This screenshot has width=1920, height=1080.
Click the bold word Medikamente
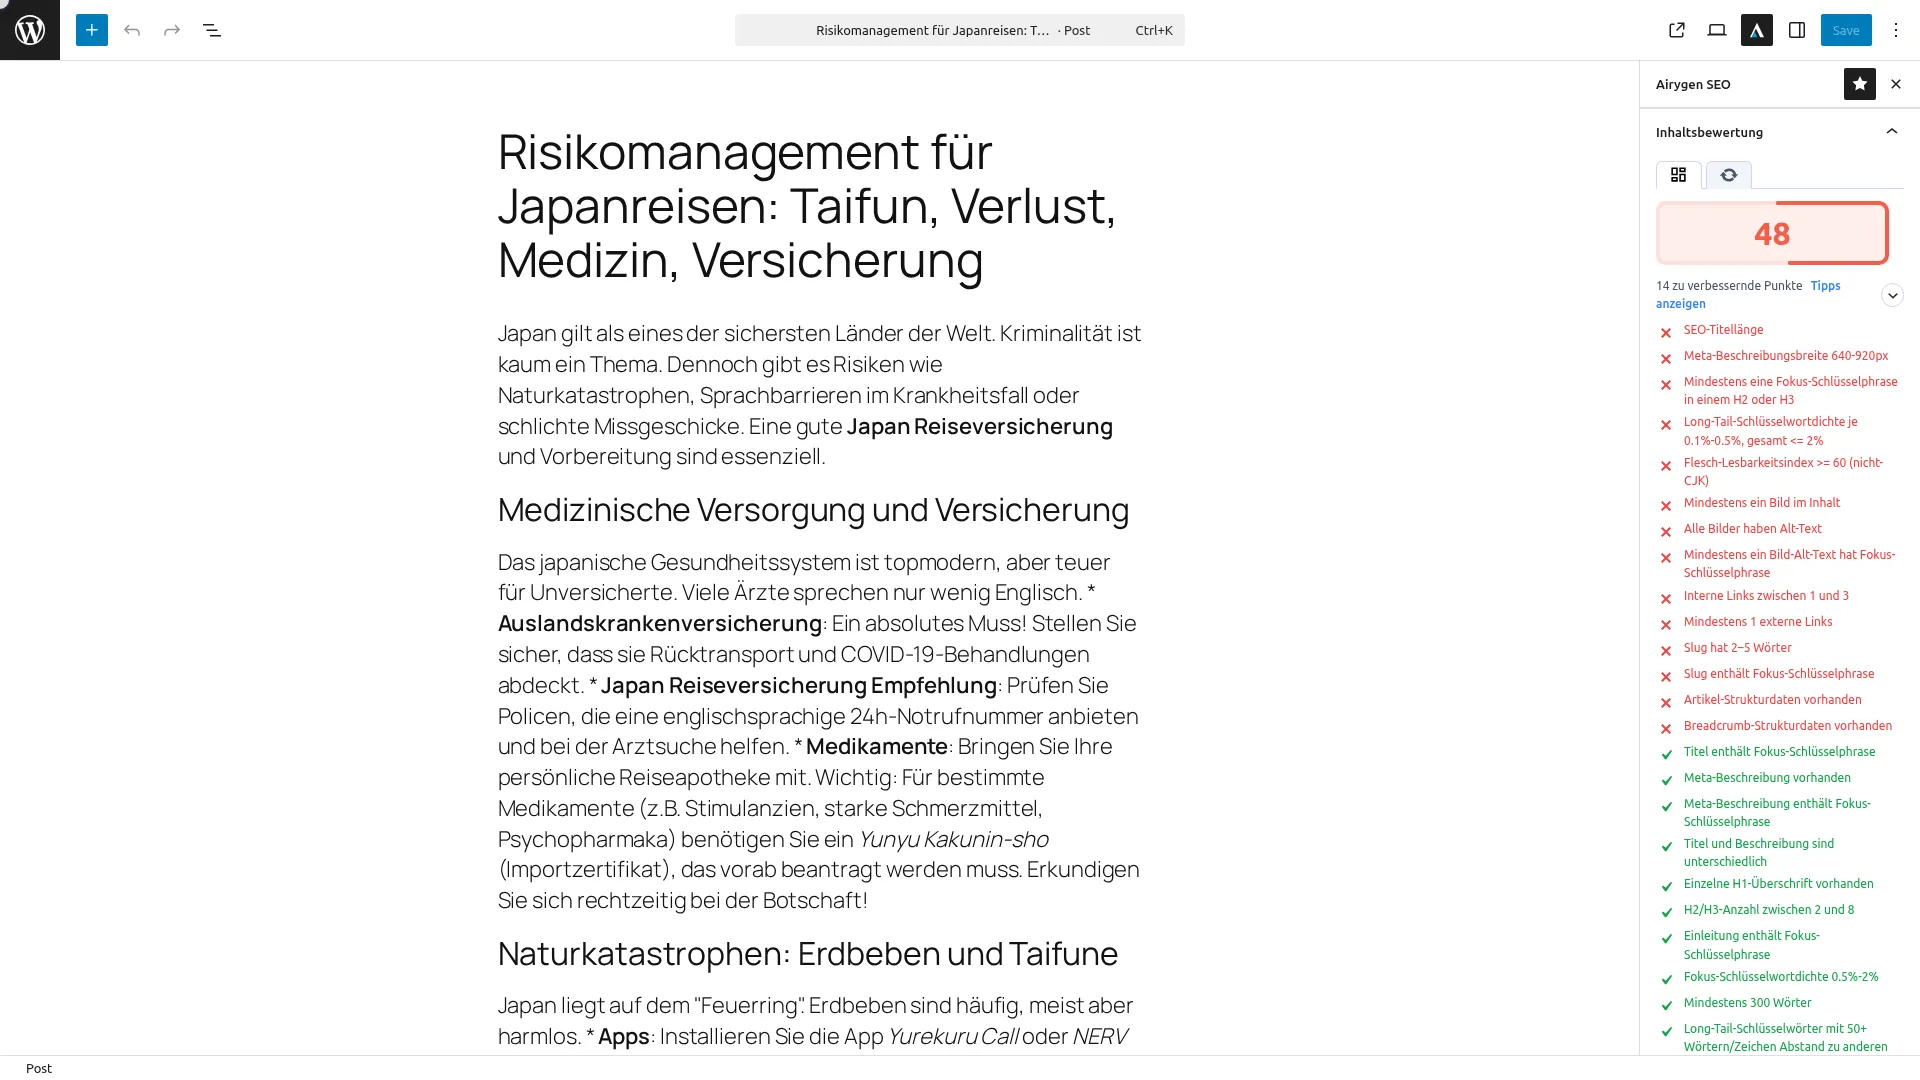coord(877,747)
